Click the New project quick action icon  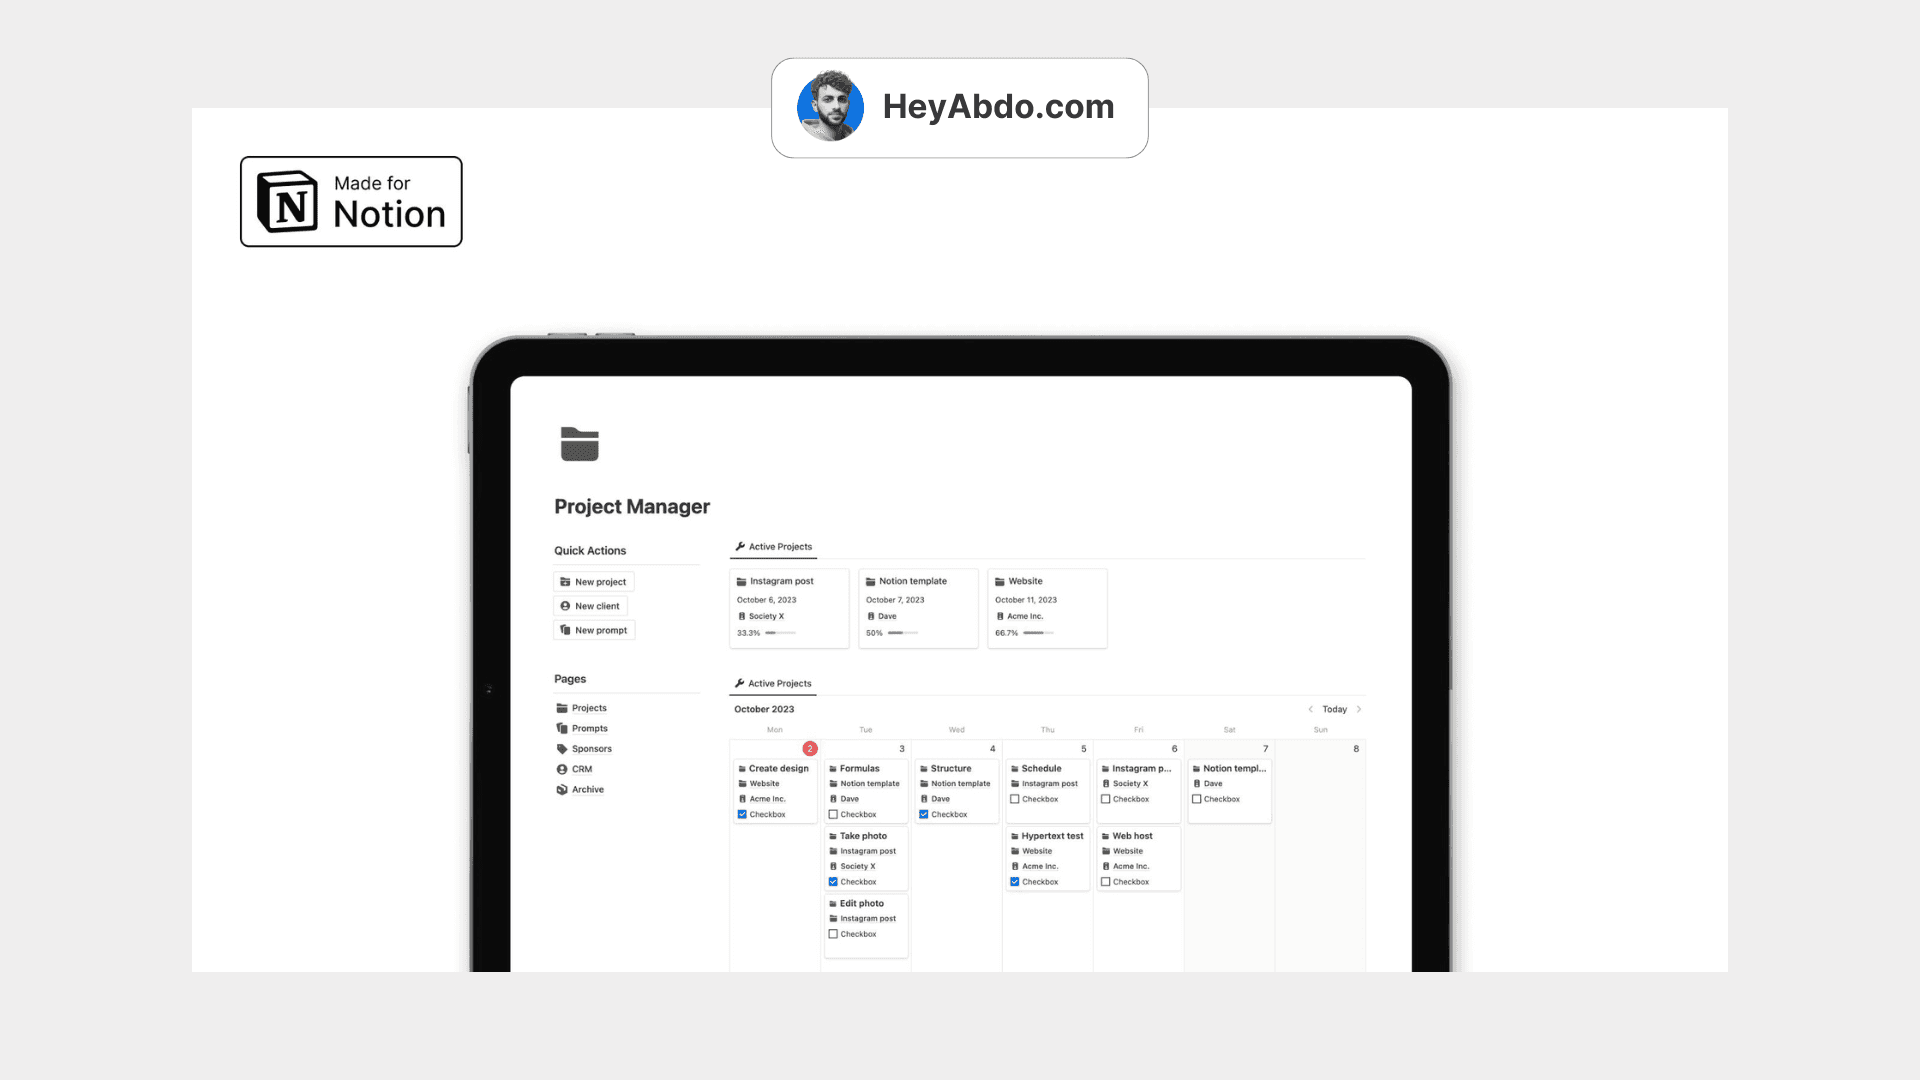tap(566, 582)
